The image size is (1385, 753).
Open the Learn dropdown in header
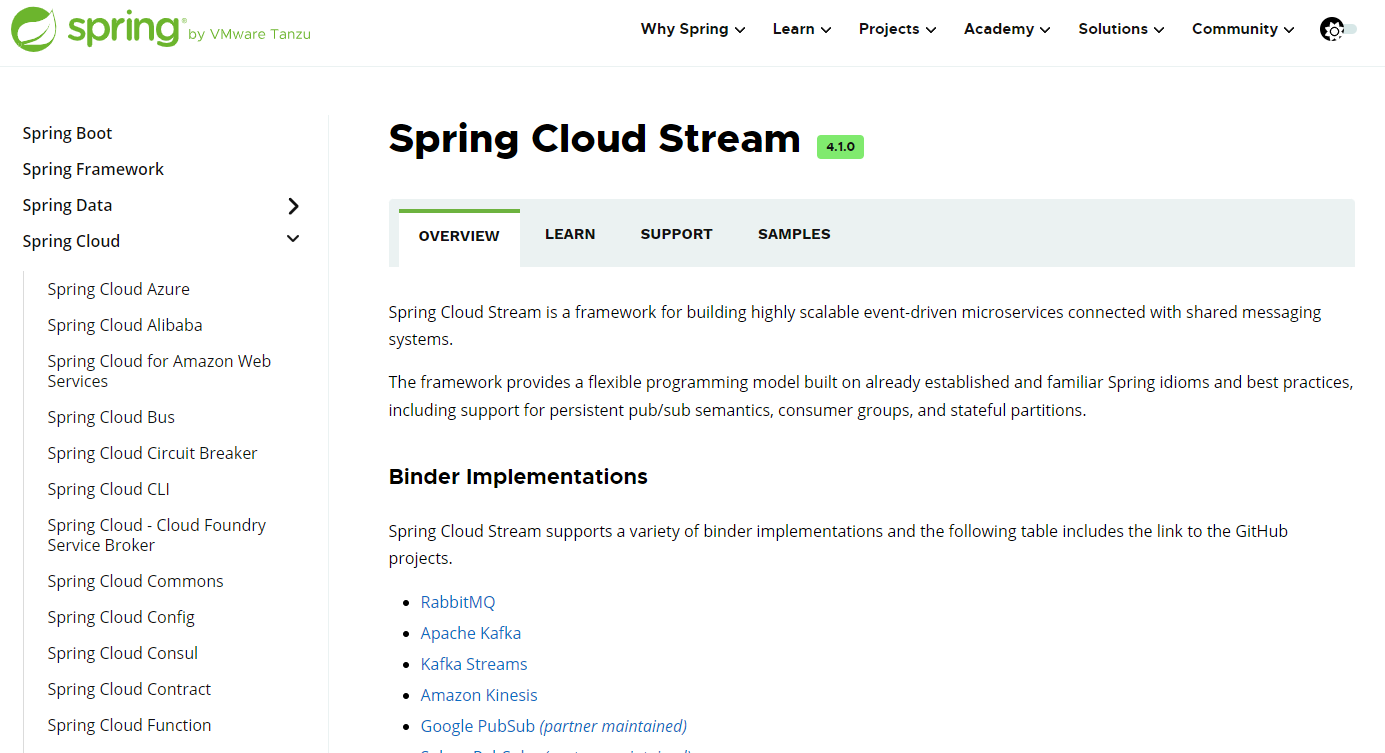point(802,29)
